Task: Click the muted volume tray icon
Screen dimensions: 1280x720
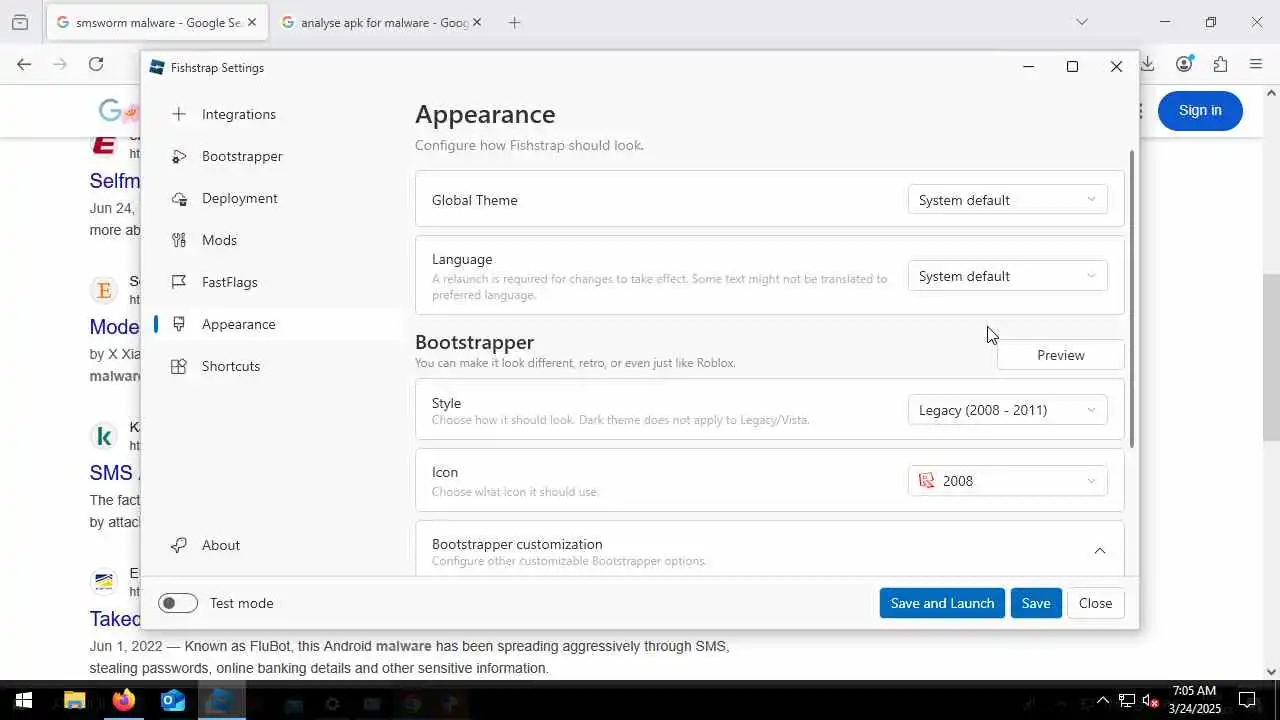Action: [x=1151, y=701]
